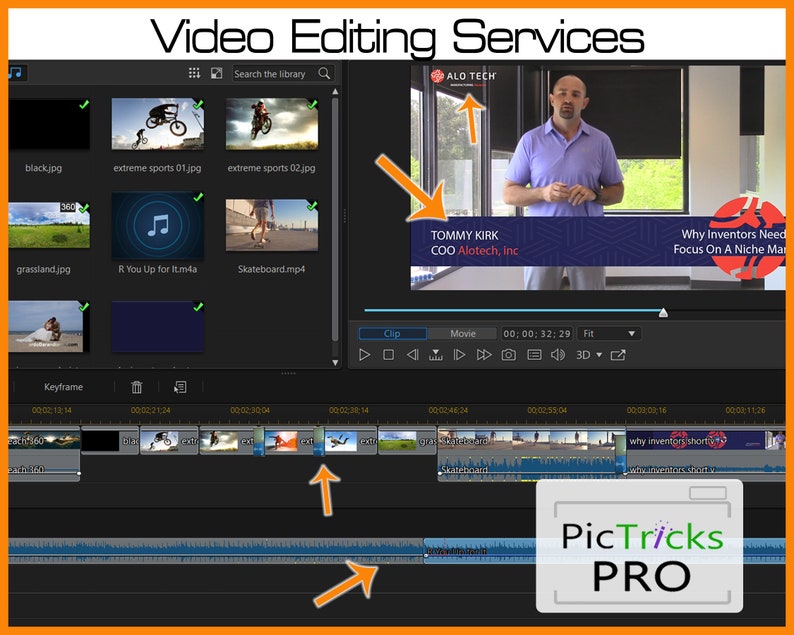Undock the preview window
Image resolution: width=794 pixels, height=635 pixels.
coord(618,355)
